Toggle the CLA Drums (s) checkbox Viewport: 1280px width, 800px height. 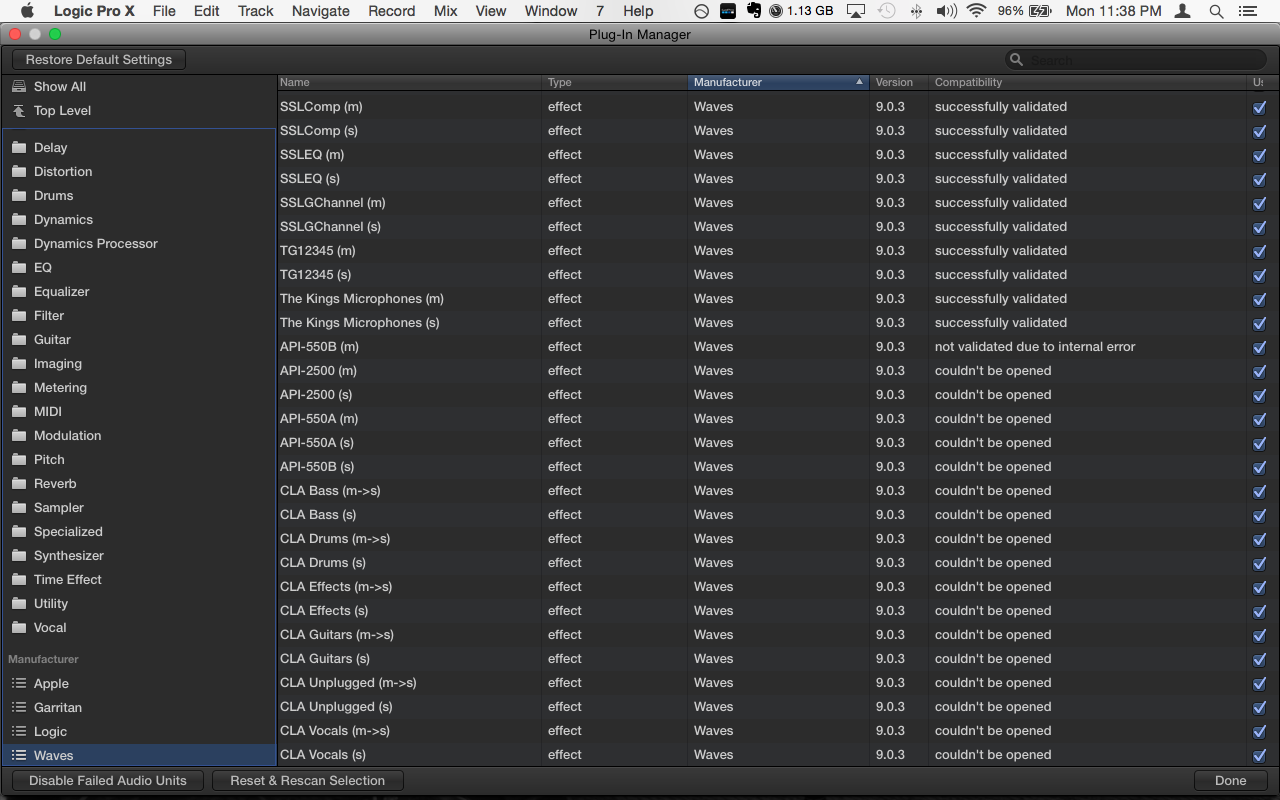[1259, 563]
